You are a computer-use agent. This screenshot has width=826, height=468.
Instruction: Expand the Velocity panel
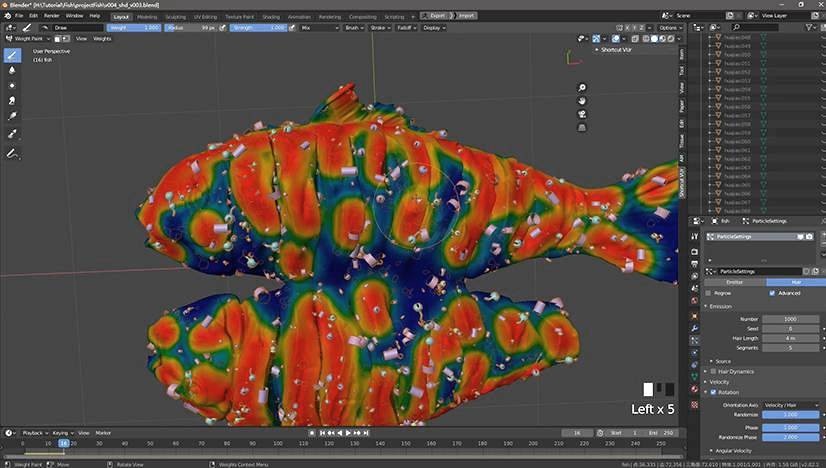[717, 382]
